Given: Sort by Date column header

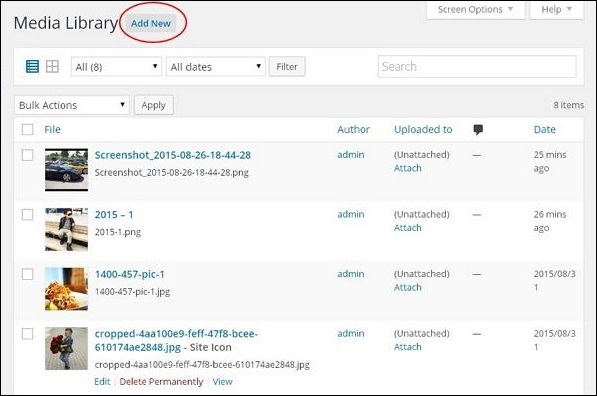Looking at the screenshot, I should 544,129.
